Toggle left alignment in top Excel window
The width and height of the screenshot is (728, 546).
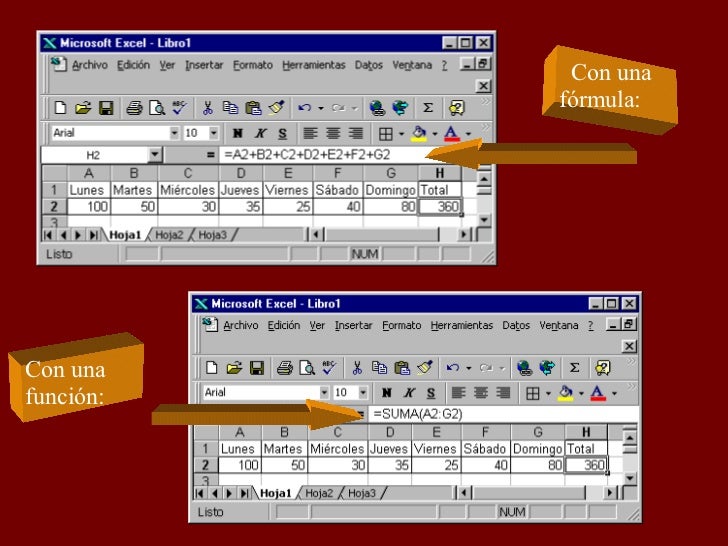pyautogui.click(x=310, y=134)
